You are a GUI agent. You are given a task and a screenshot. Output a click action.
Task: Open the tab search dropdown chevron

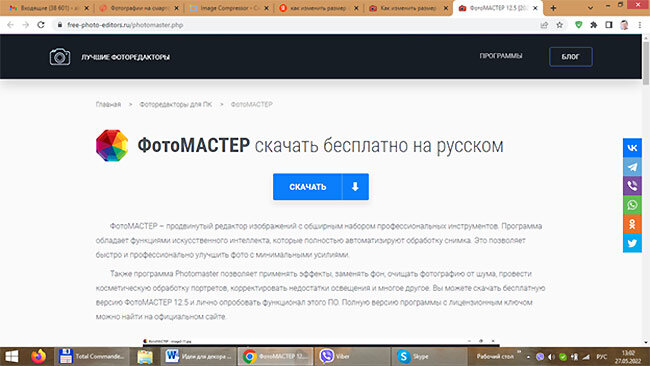[590, 7]
